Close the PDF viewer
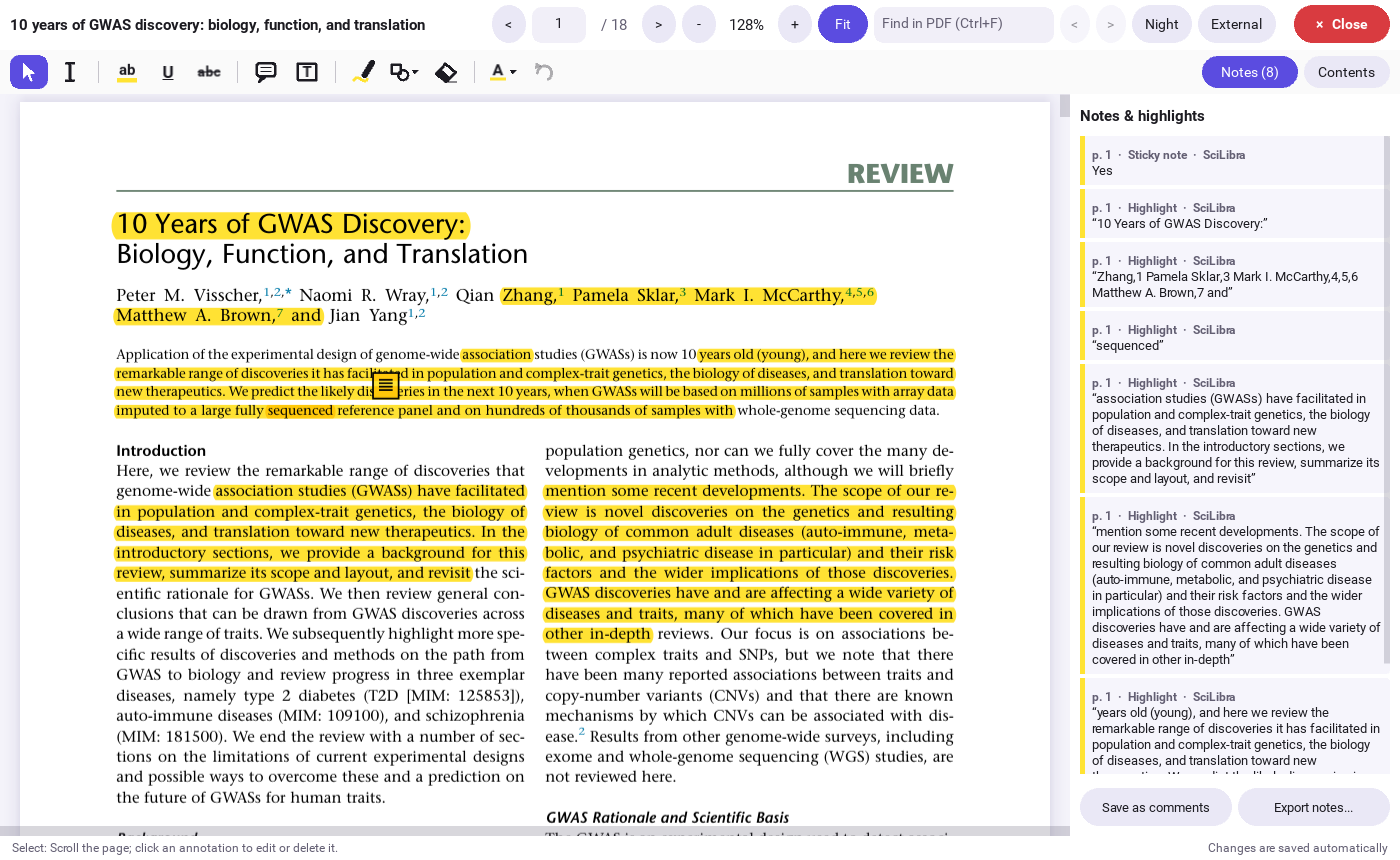Viewport: 1400px width, 860px height. 1342,24
